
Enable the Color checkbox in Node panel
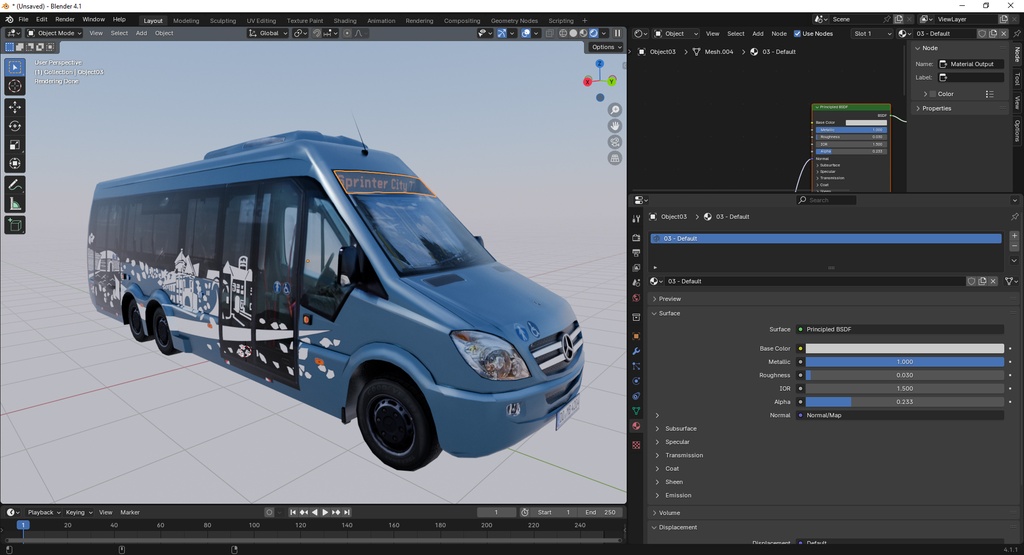pyautogui.click(x=931, y=94)
